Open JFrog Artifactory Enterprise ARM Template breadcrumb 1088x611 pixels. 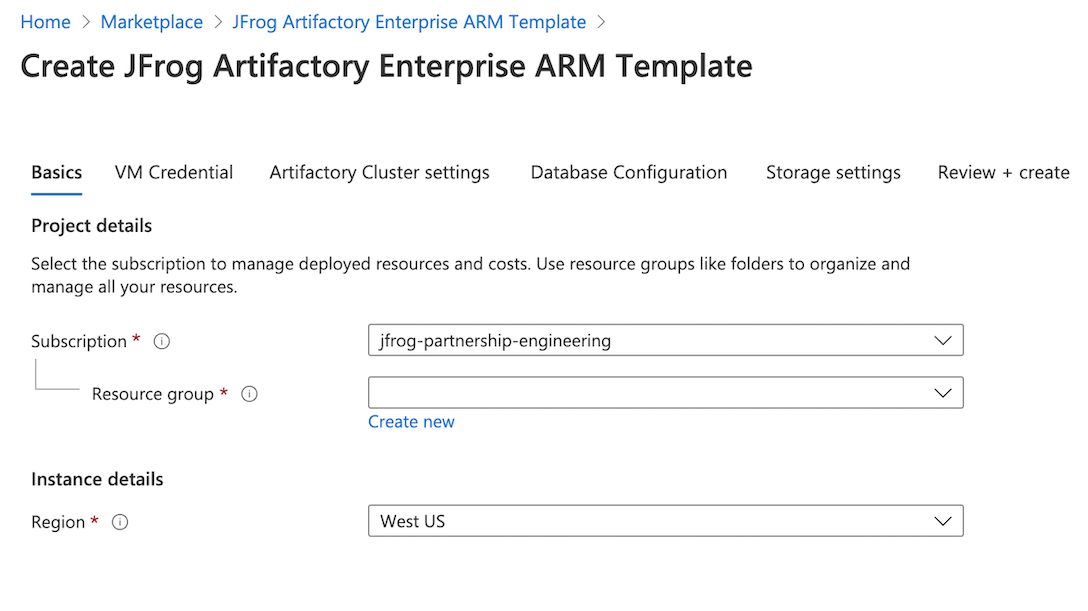pos(409,22)
